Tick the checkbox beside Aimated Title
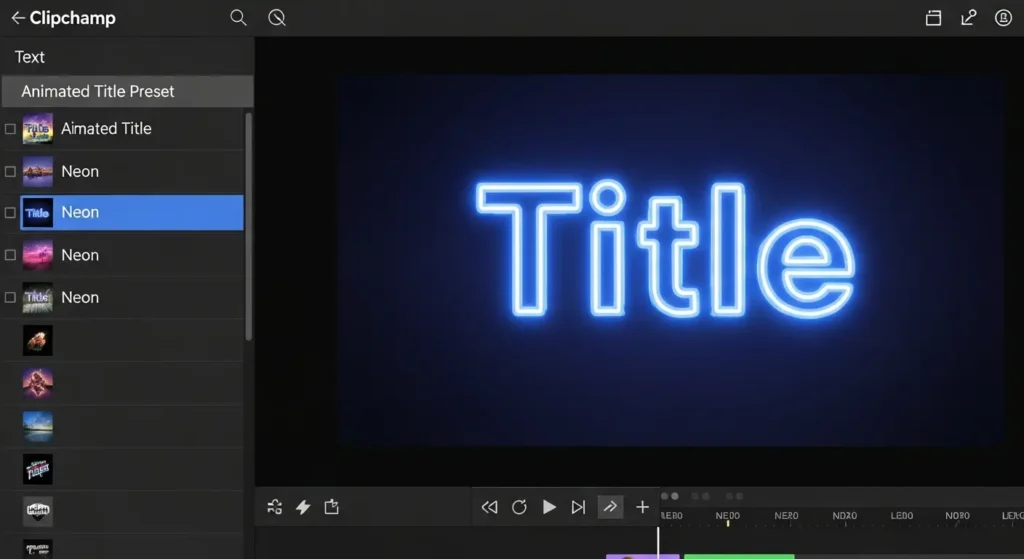The height and width of the screenshot is (559, 1024). pos(11,129)
